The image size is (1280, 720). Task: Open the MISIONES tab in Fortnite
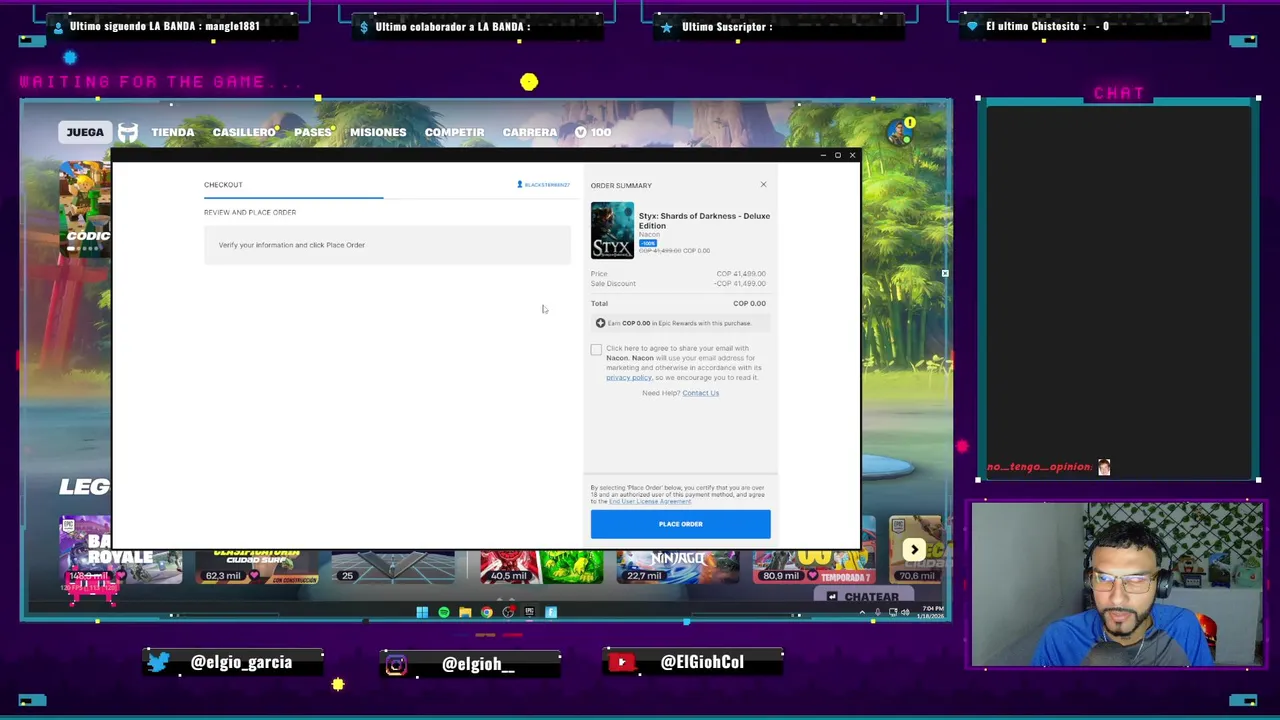pyautogui.click(x=378, y=132)
